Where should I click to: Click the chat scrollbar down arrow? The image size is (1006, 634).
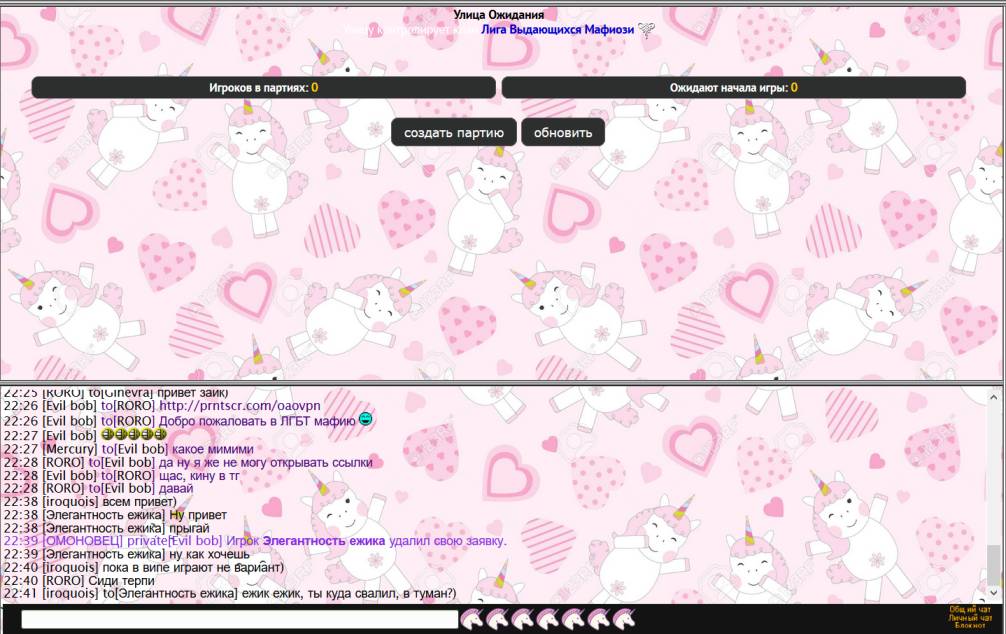tap(994, 594)
